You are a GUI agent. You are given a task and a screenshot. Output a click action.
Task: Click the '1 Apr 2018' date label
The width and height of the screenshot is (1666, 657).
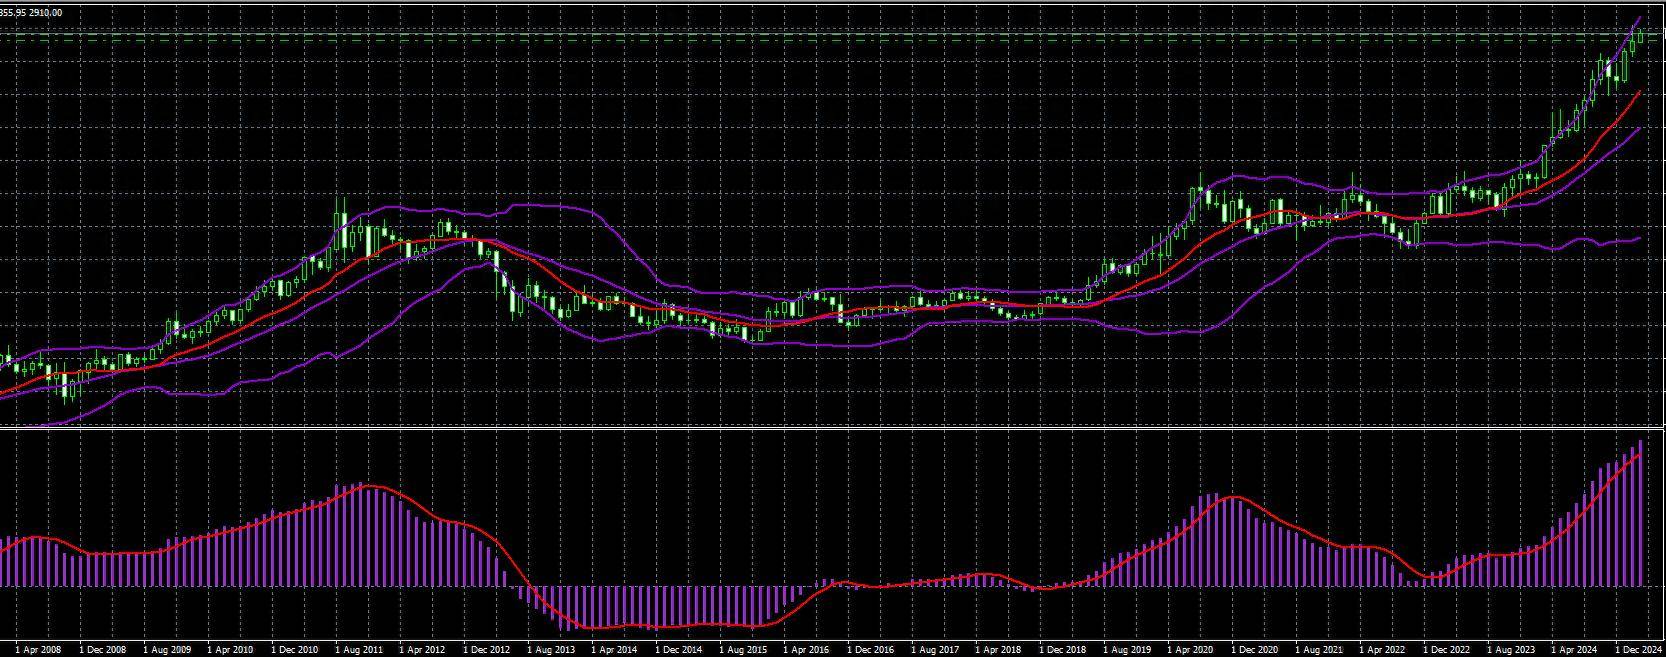pyautogui.click(x=998, y=650)
